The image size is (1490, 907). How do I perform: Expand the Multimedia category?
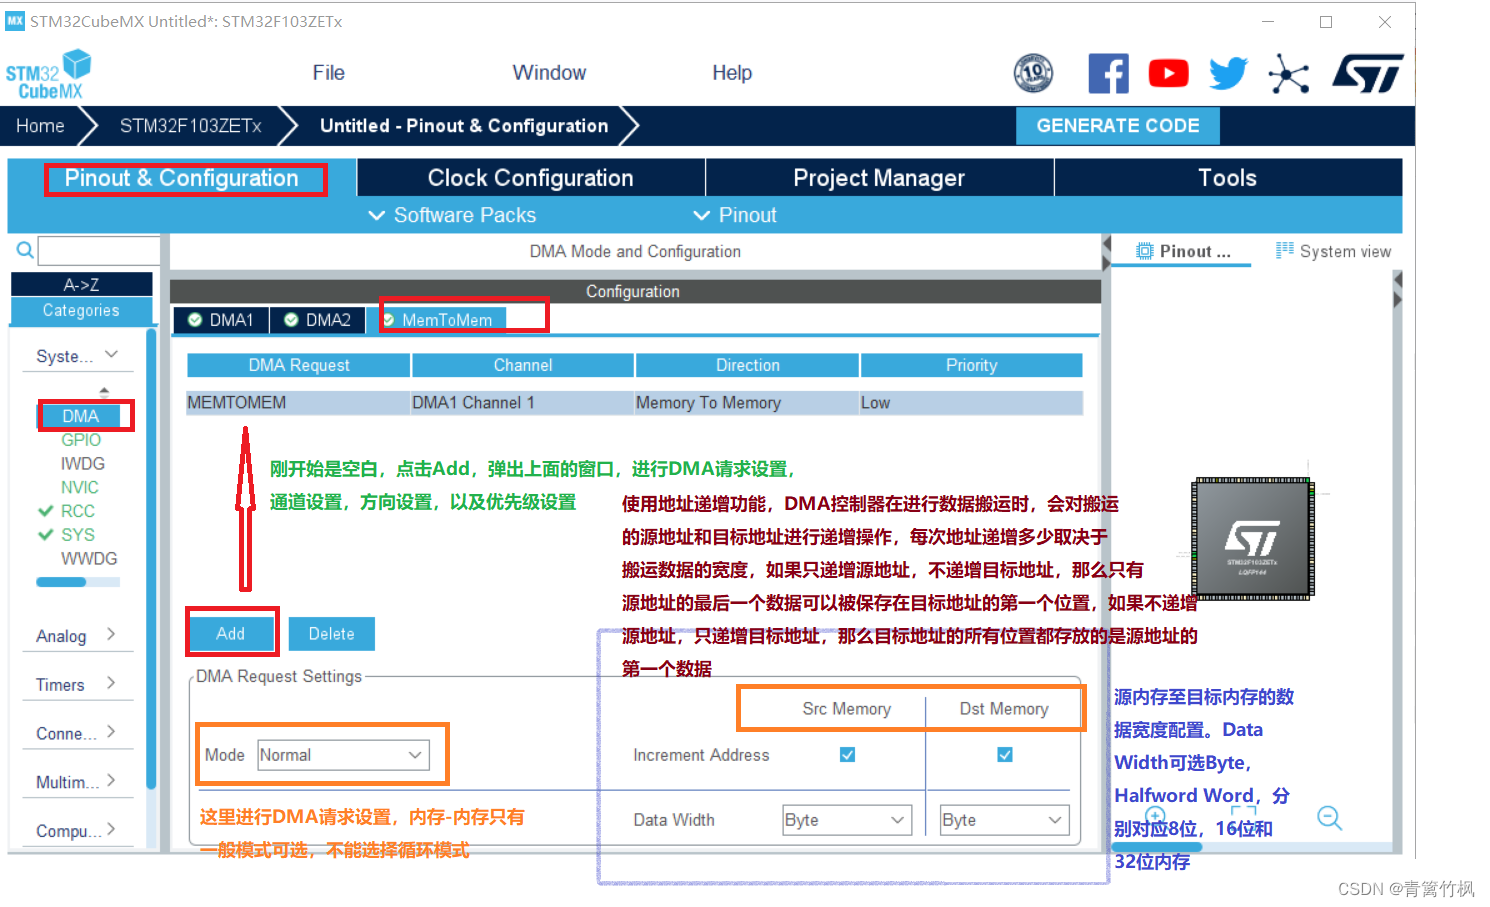pos(77,782)
